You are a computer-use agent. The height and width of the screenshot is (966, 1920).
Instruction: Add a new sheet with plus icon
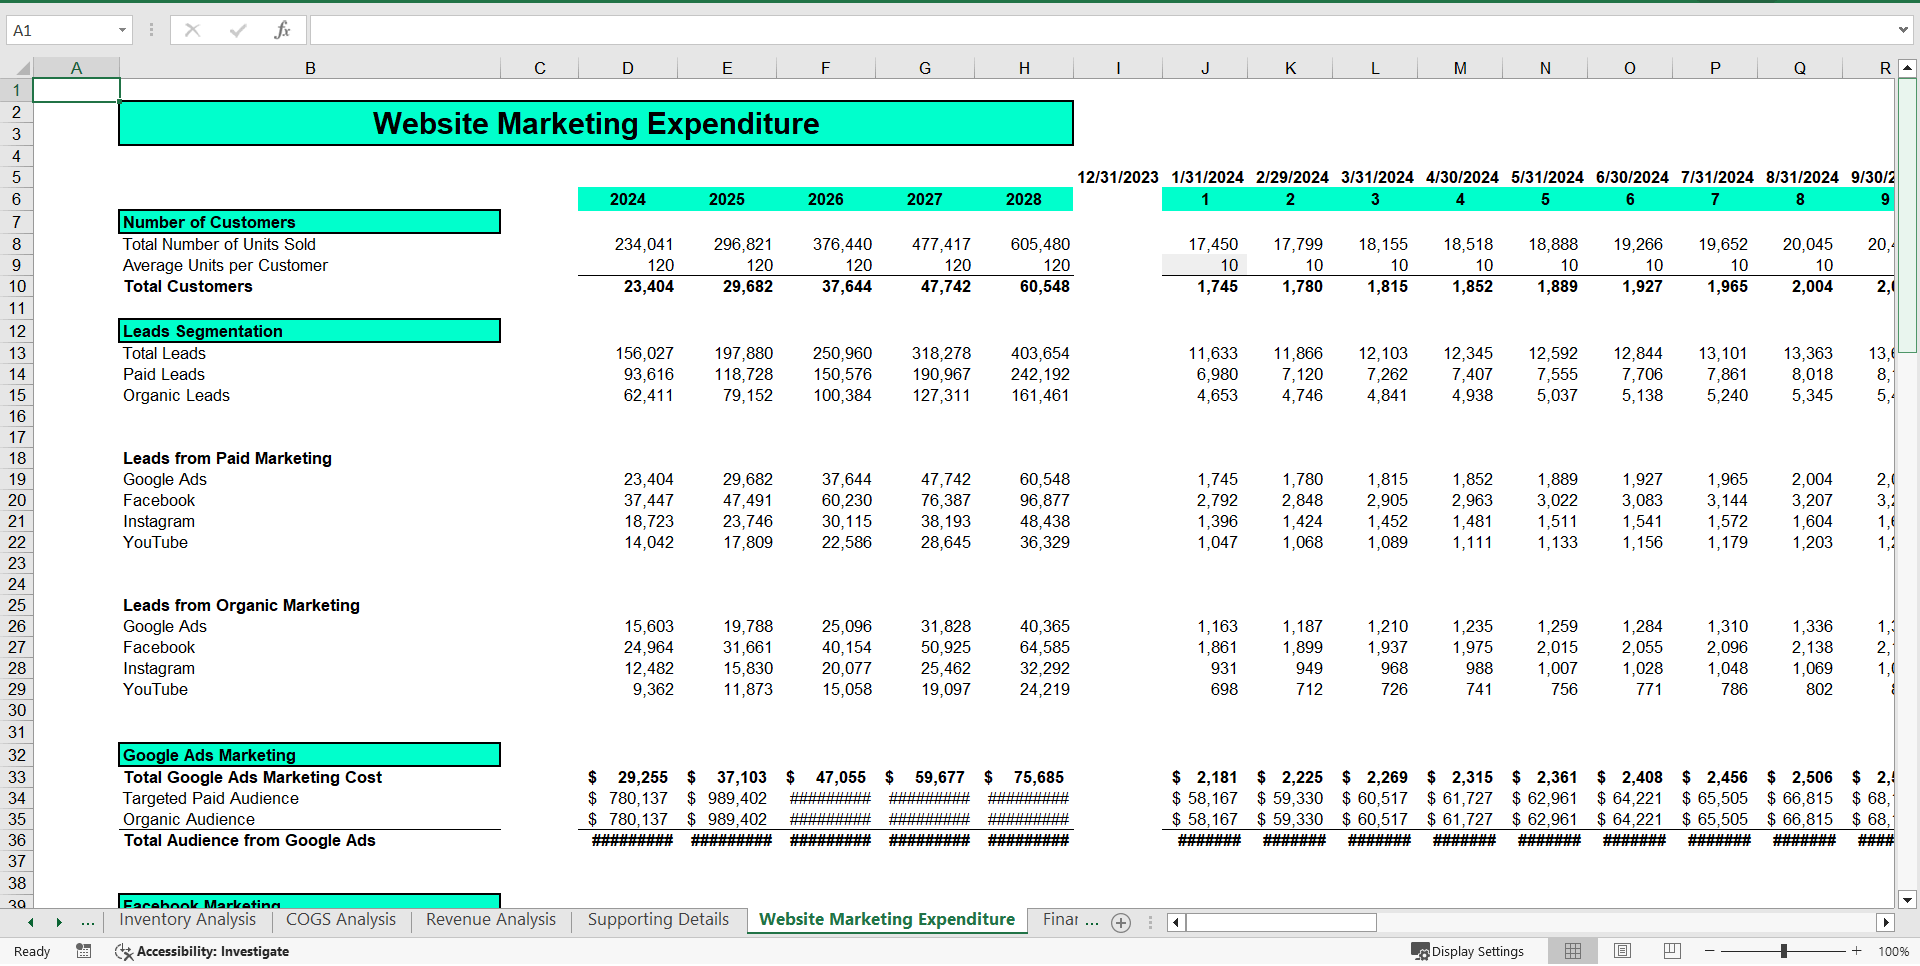tap(1121, 922)
